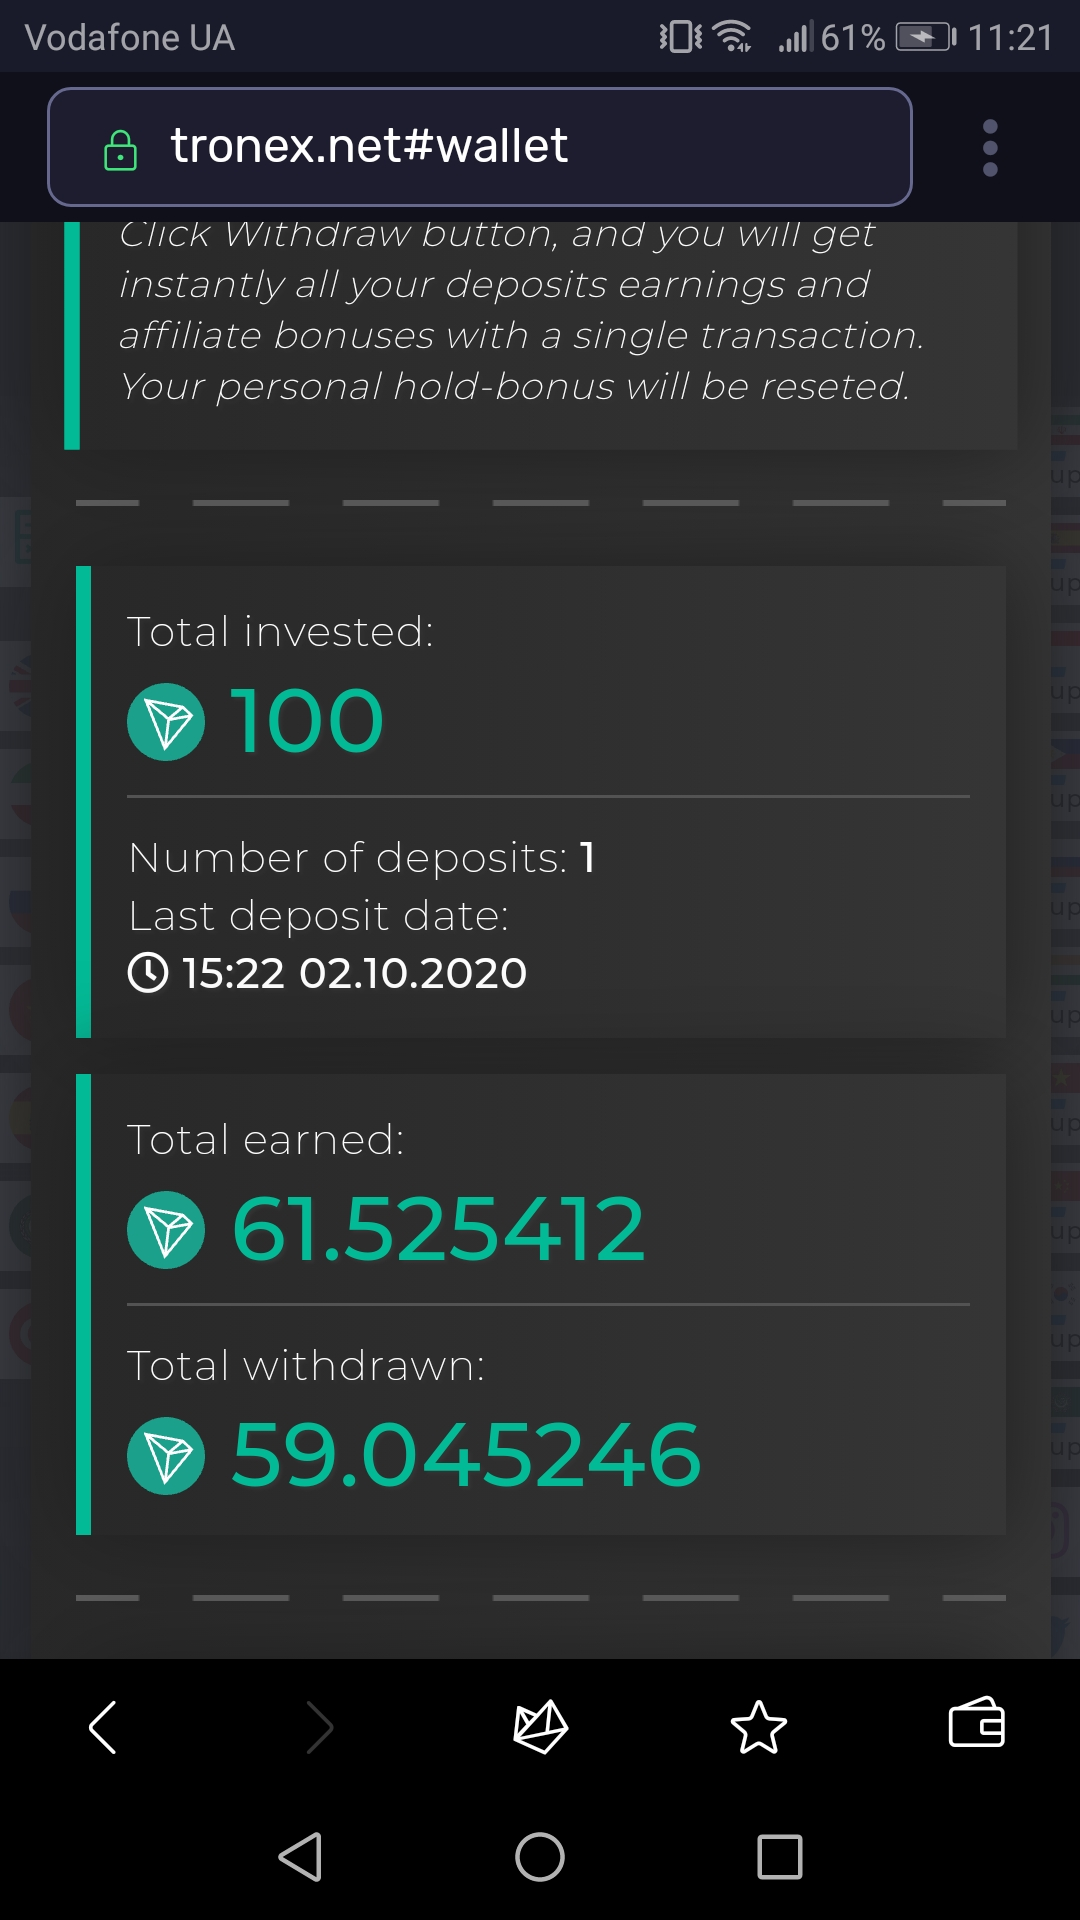The image size is (1080, 1920).
Task: Tap the 15:22 02.10.2020 deposit timestamp
Action: [x=354, y=973]
